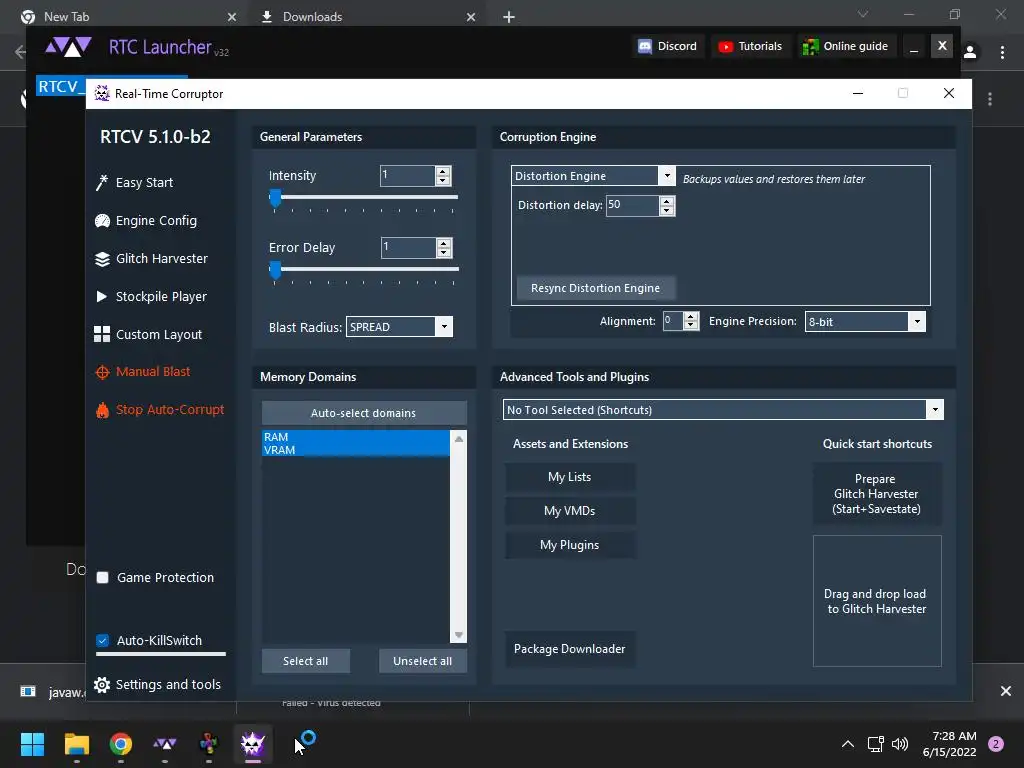The width and height of the screenshot is (1024, 768).
Task: Increase Error Delay with up arrow
Action: pyautogui.click(x=443, y=243)
